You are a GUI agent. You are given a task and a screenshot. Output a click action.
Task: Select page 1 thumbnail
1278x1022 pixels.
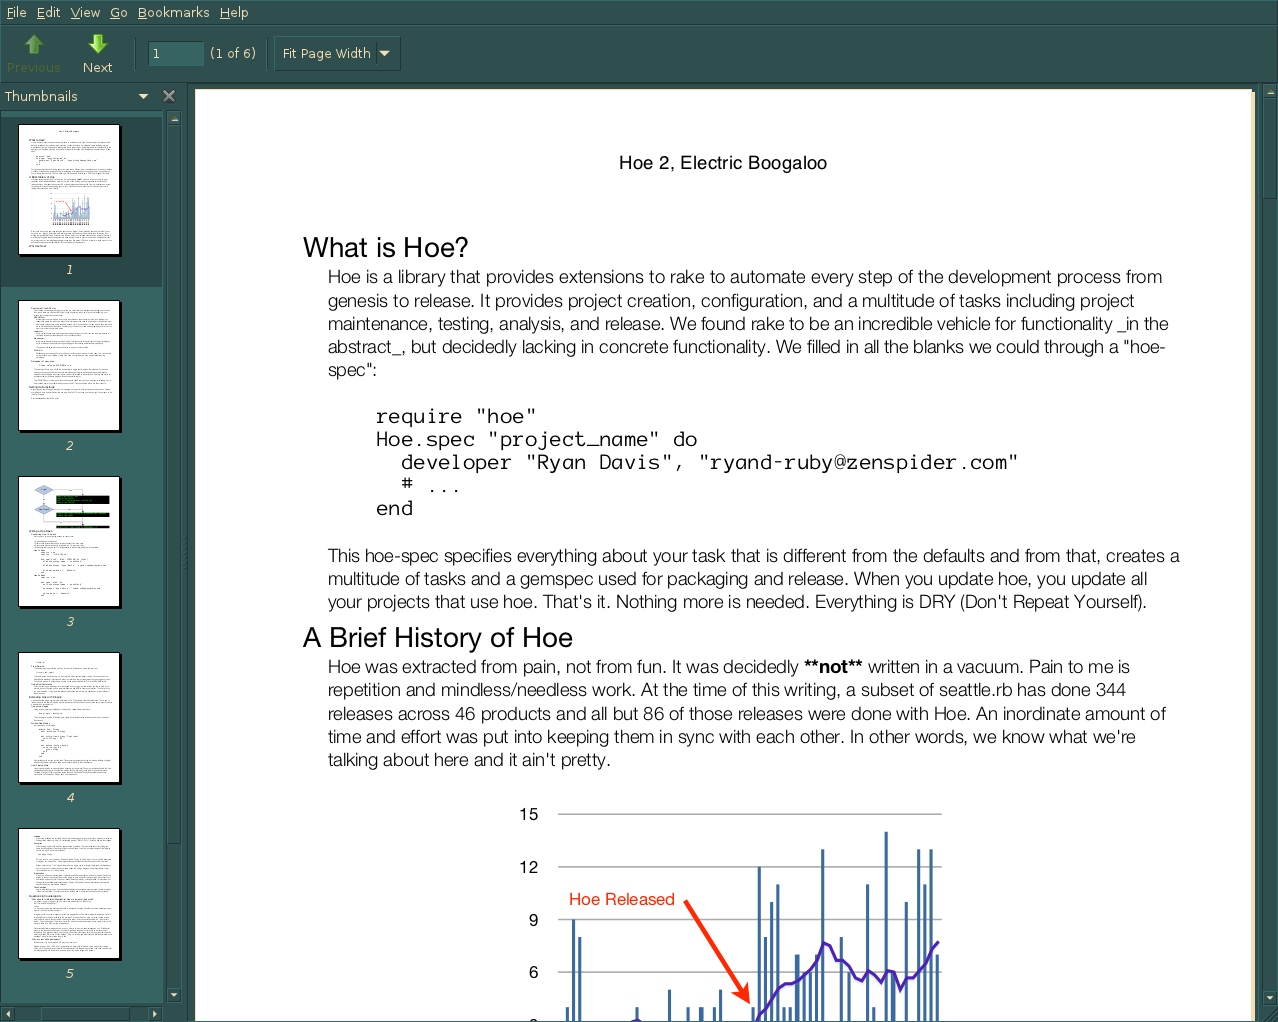[69, 190]
